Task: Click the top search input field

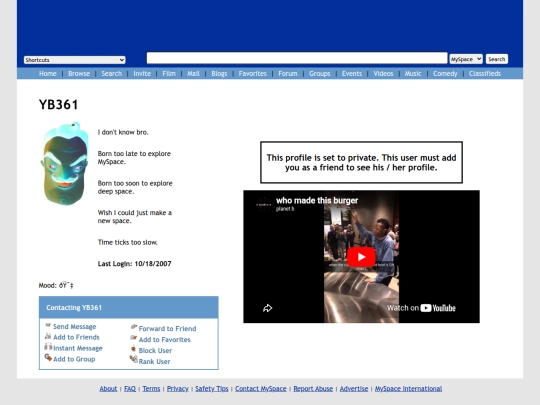Action: coord(297,58)
